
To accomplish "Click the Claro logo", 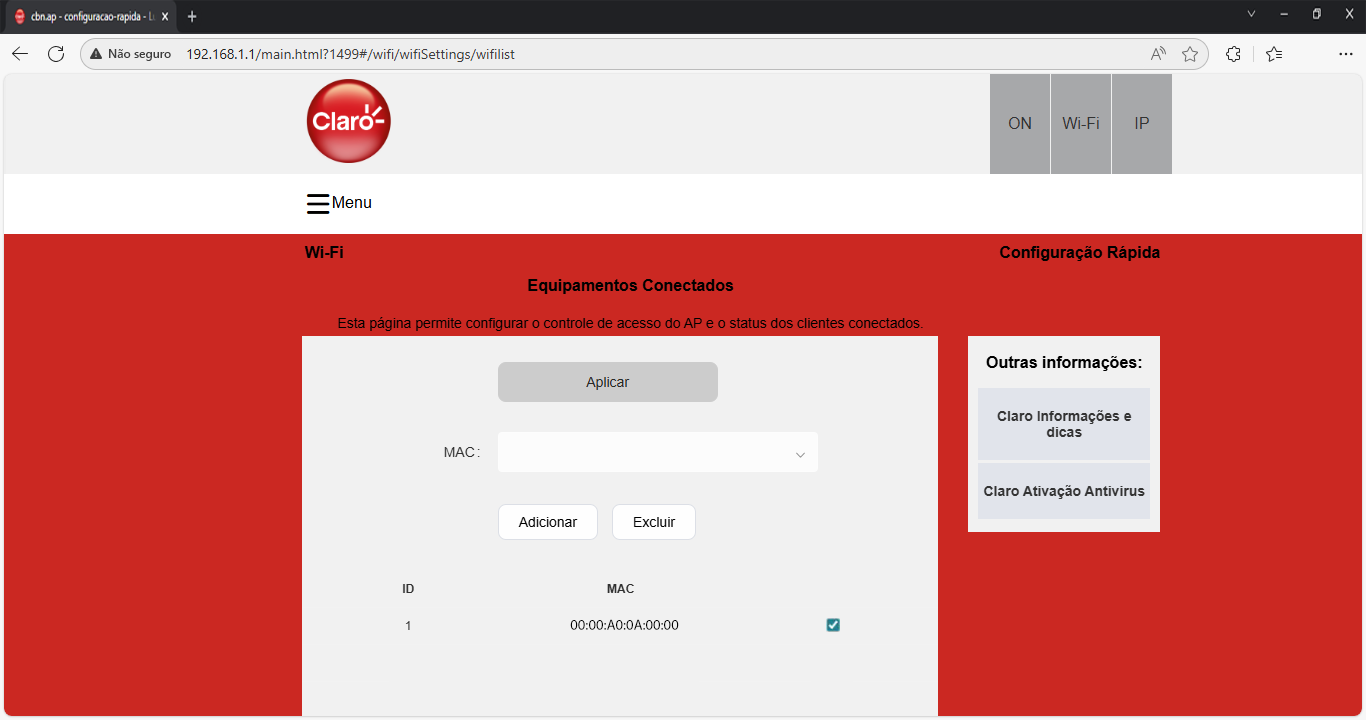I will [348, 121].
